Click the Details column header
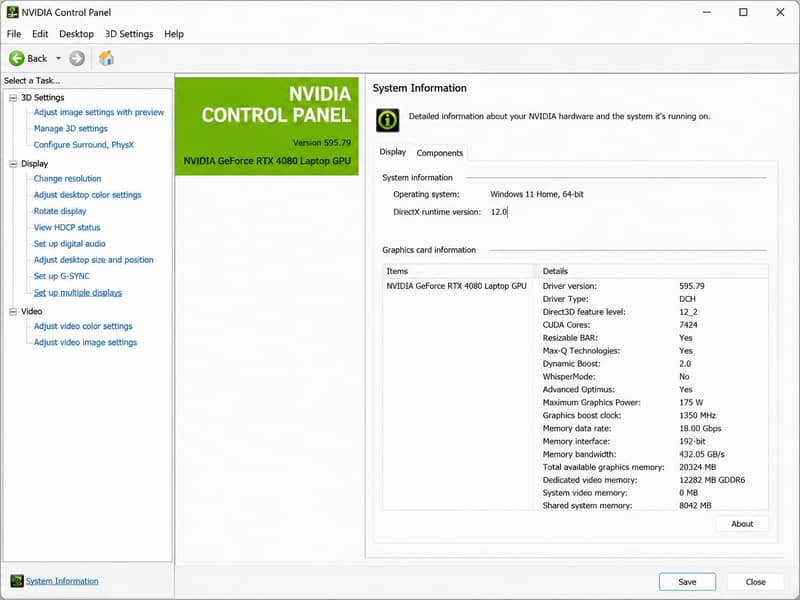800x600 pixels. point(653,271)
